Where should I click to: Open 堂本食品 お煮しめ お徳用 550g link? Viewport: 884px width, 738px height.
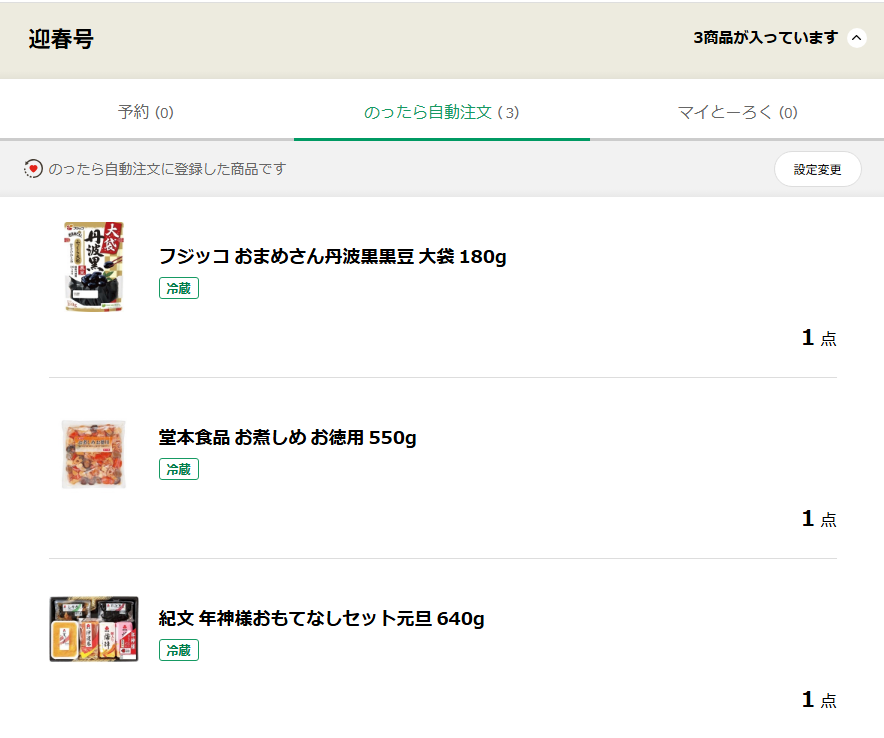coord(287,438)
